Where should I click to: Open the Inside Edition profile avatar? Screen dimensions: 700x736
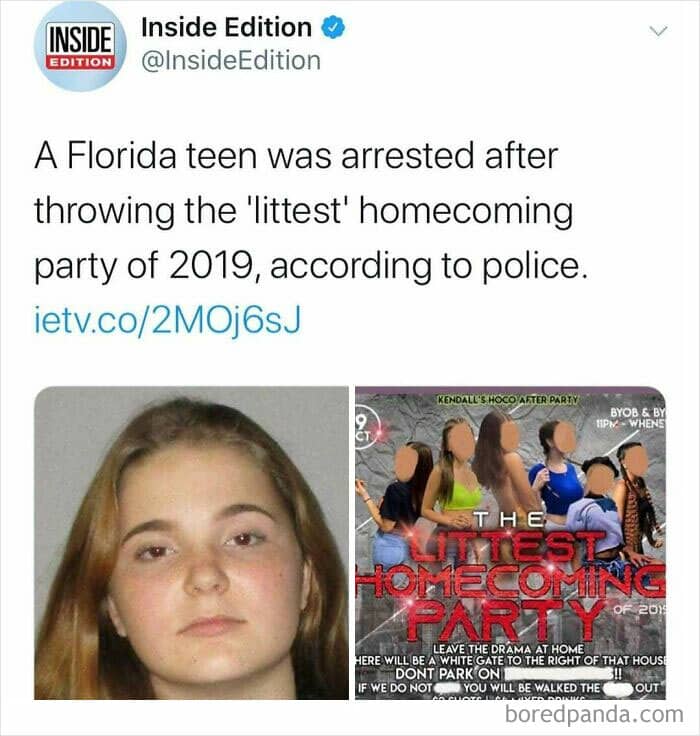coord(80,46)
